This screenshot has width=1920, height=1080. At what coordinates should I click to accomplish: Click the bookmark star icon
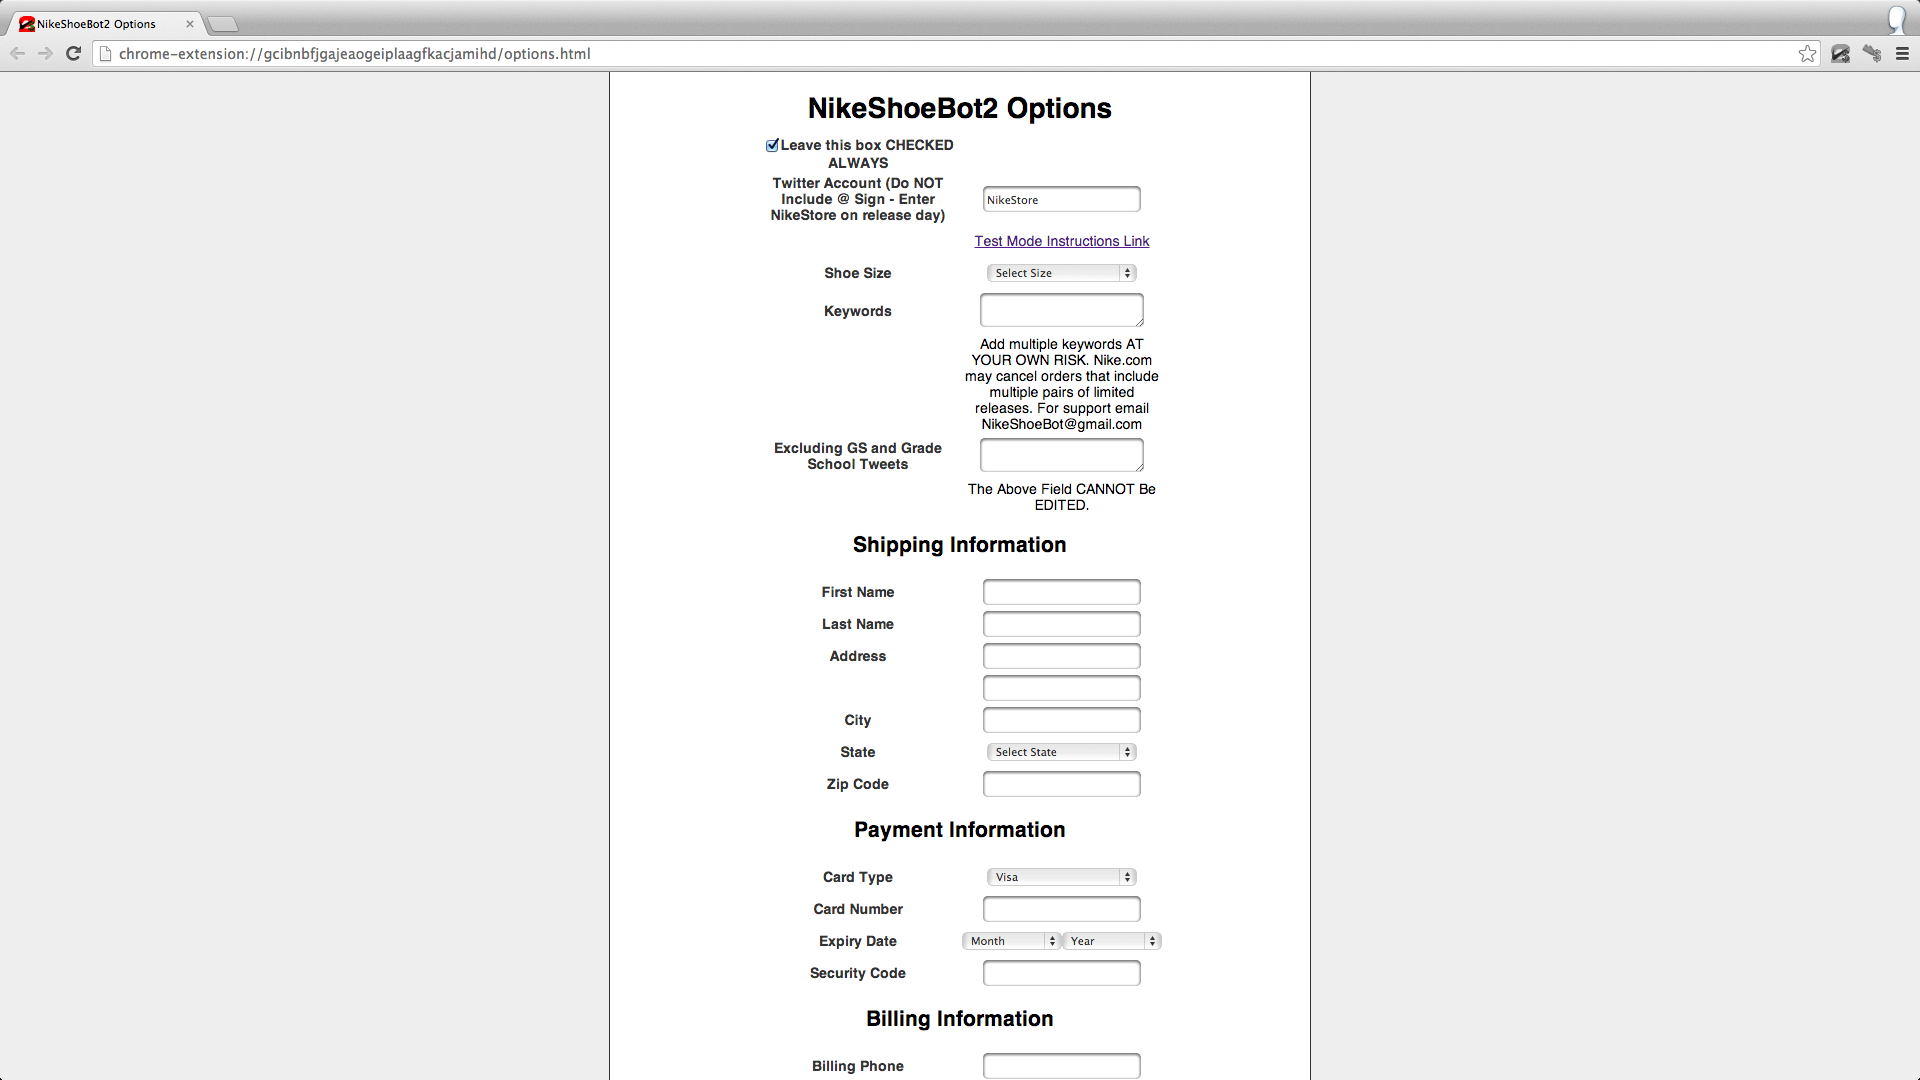[x=1807, y=54]
